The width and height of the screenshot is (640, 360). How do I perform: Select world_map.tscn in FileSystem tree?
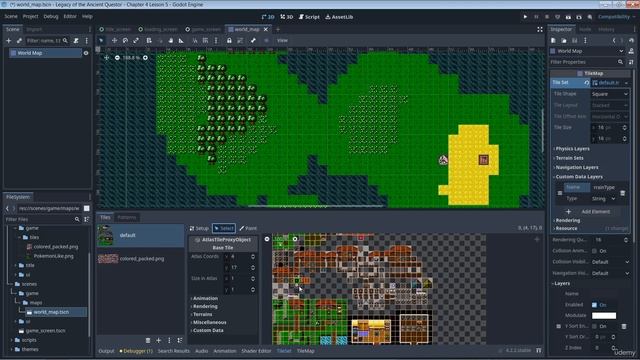[51, 312]
